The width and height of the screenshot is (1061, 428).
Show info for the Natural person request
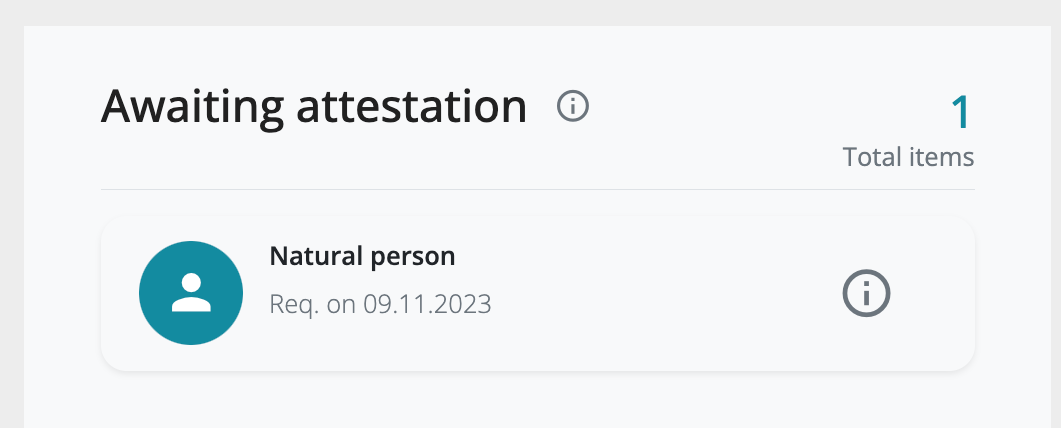tap(866, 293)
